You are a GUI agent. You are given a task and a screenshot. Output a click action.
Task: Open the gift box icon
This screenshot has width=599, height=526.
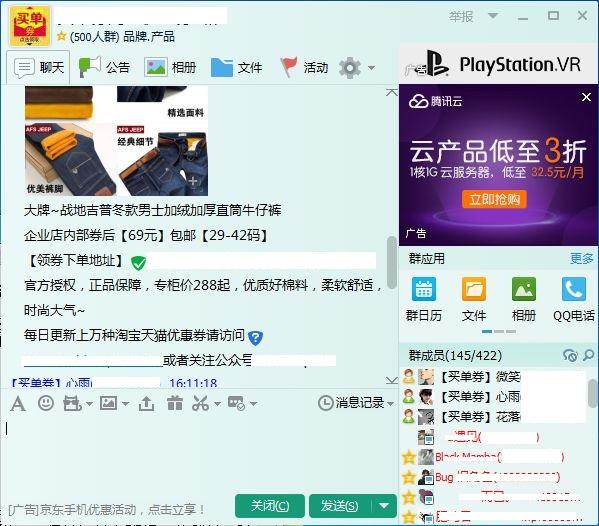coord(175,403)
